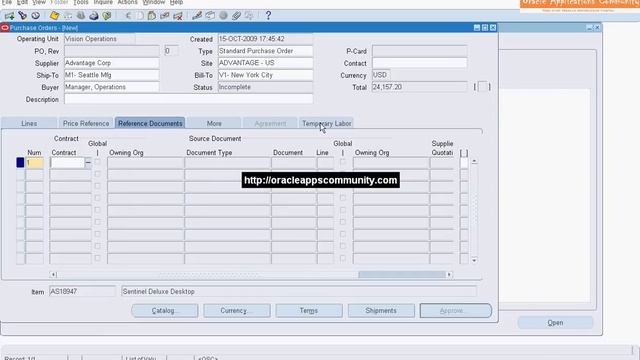The image size is (640, 360).
Task: Click the Delete Record red-X icon
Action: (x=178, y=16)
